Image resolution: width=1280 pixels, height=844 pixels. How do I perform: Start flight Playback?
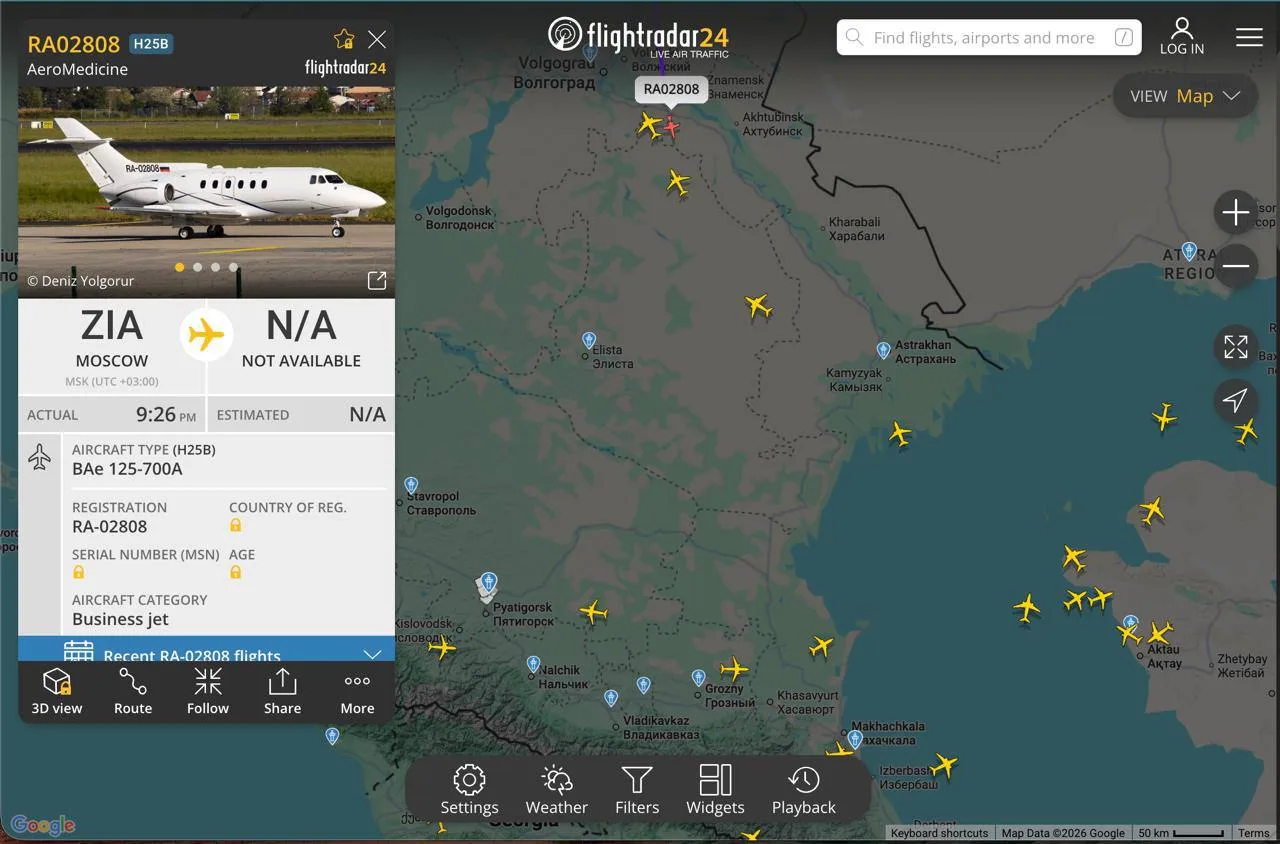803,790
